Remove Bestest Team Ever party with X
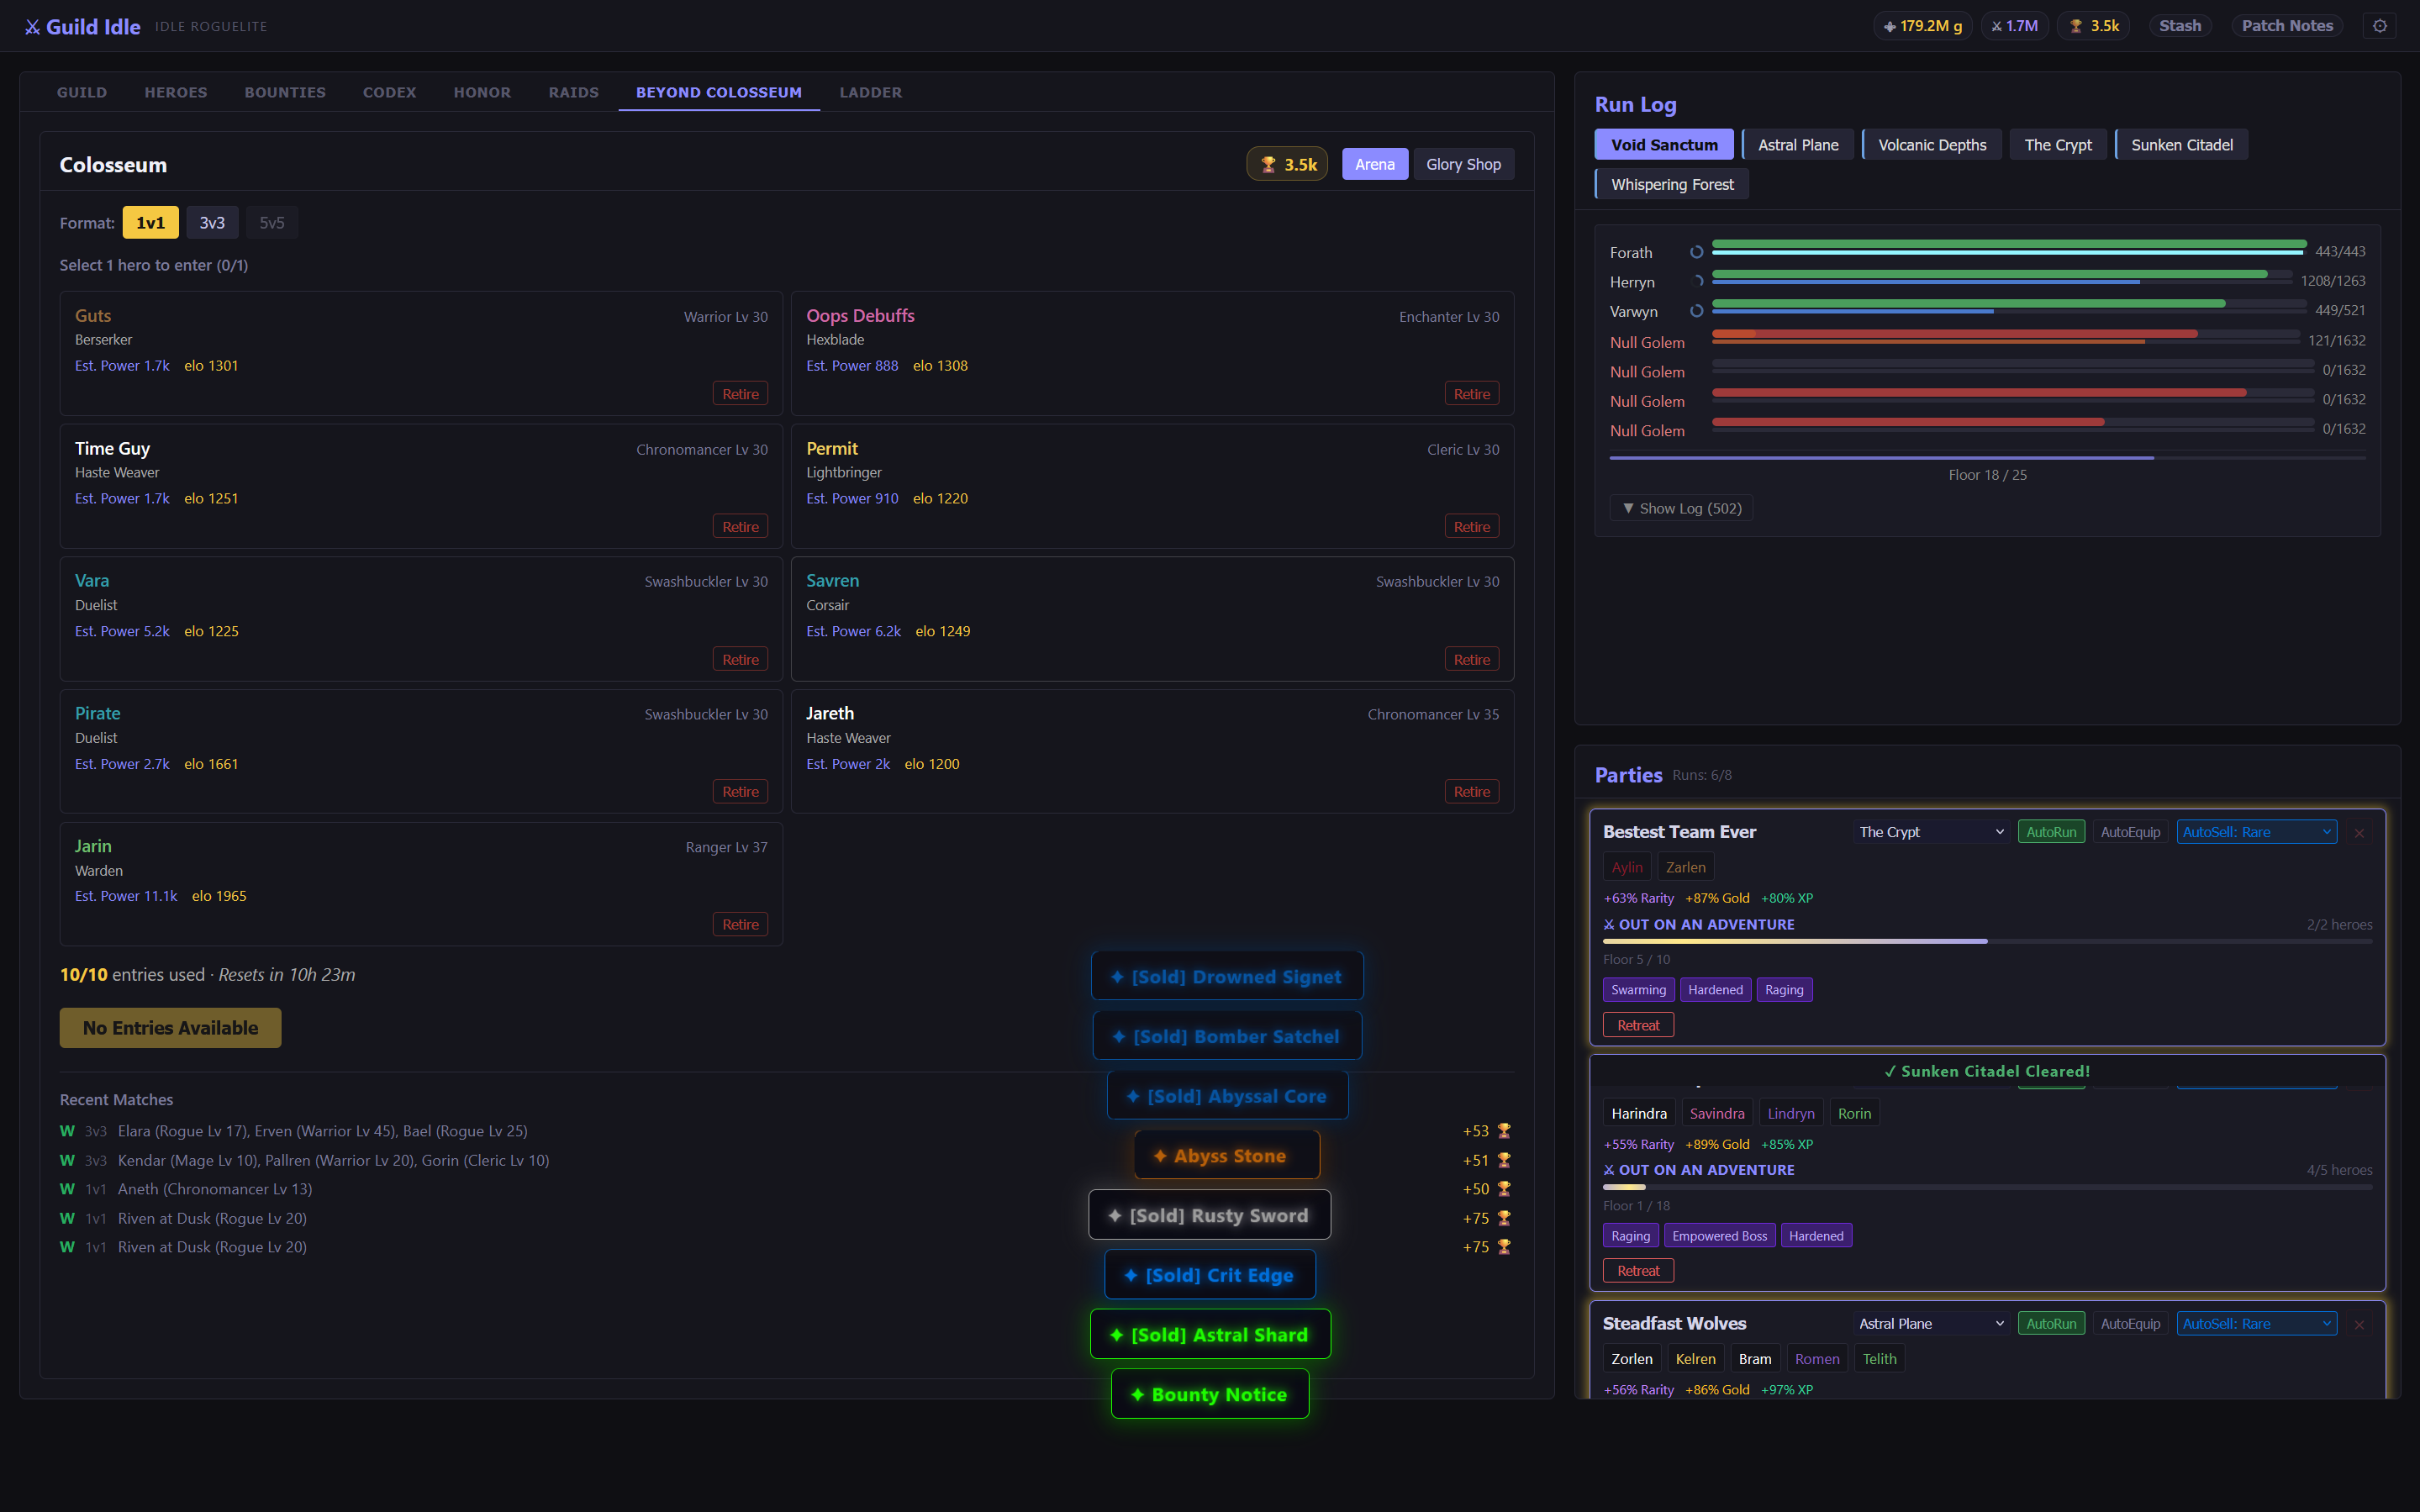The image size is (2420, 1512). pyautogui.click(x=2359, y=832)
